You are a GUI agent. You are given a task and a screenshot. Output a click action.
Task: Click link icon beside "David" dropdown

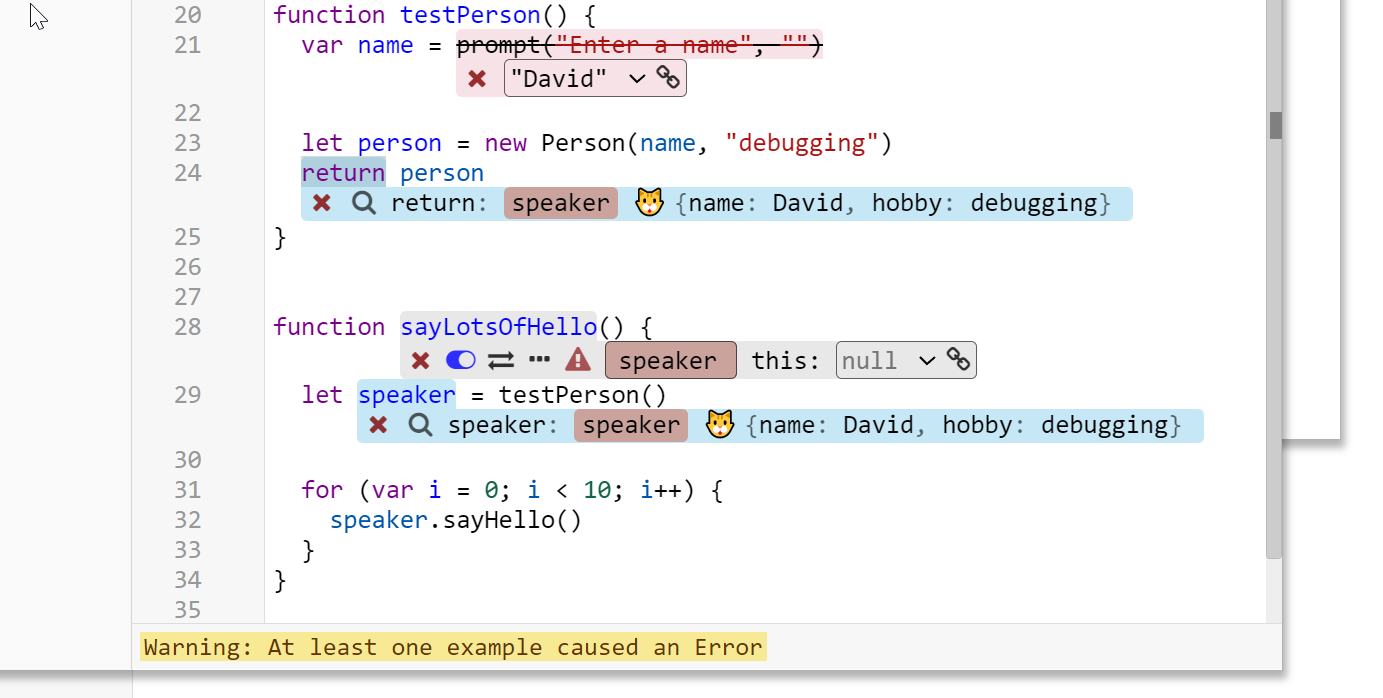coord(668,78)
